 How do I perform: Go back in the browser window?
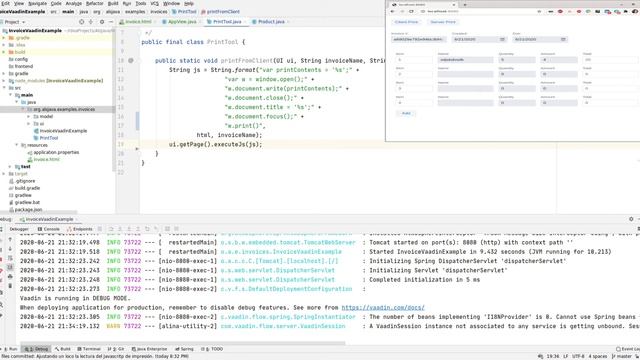pos(393,11)
